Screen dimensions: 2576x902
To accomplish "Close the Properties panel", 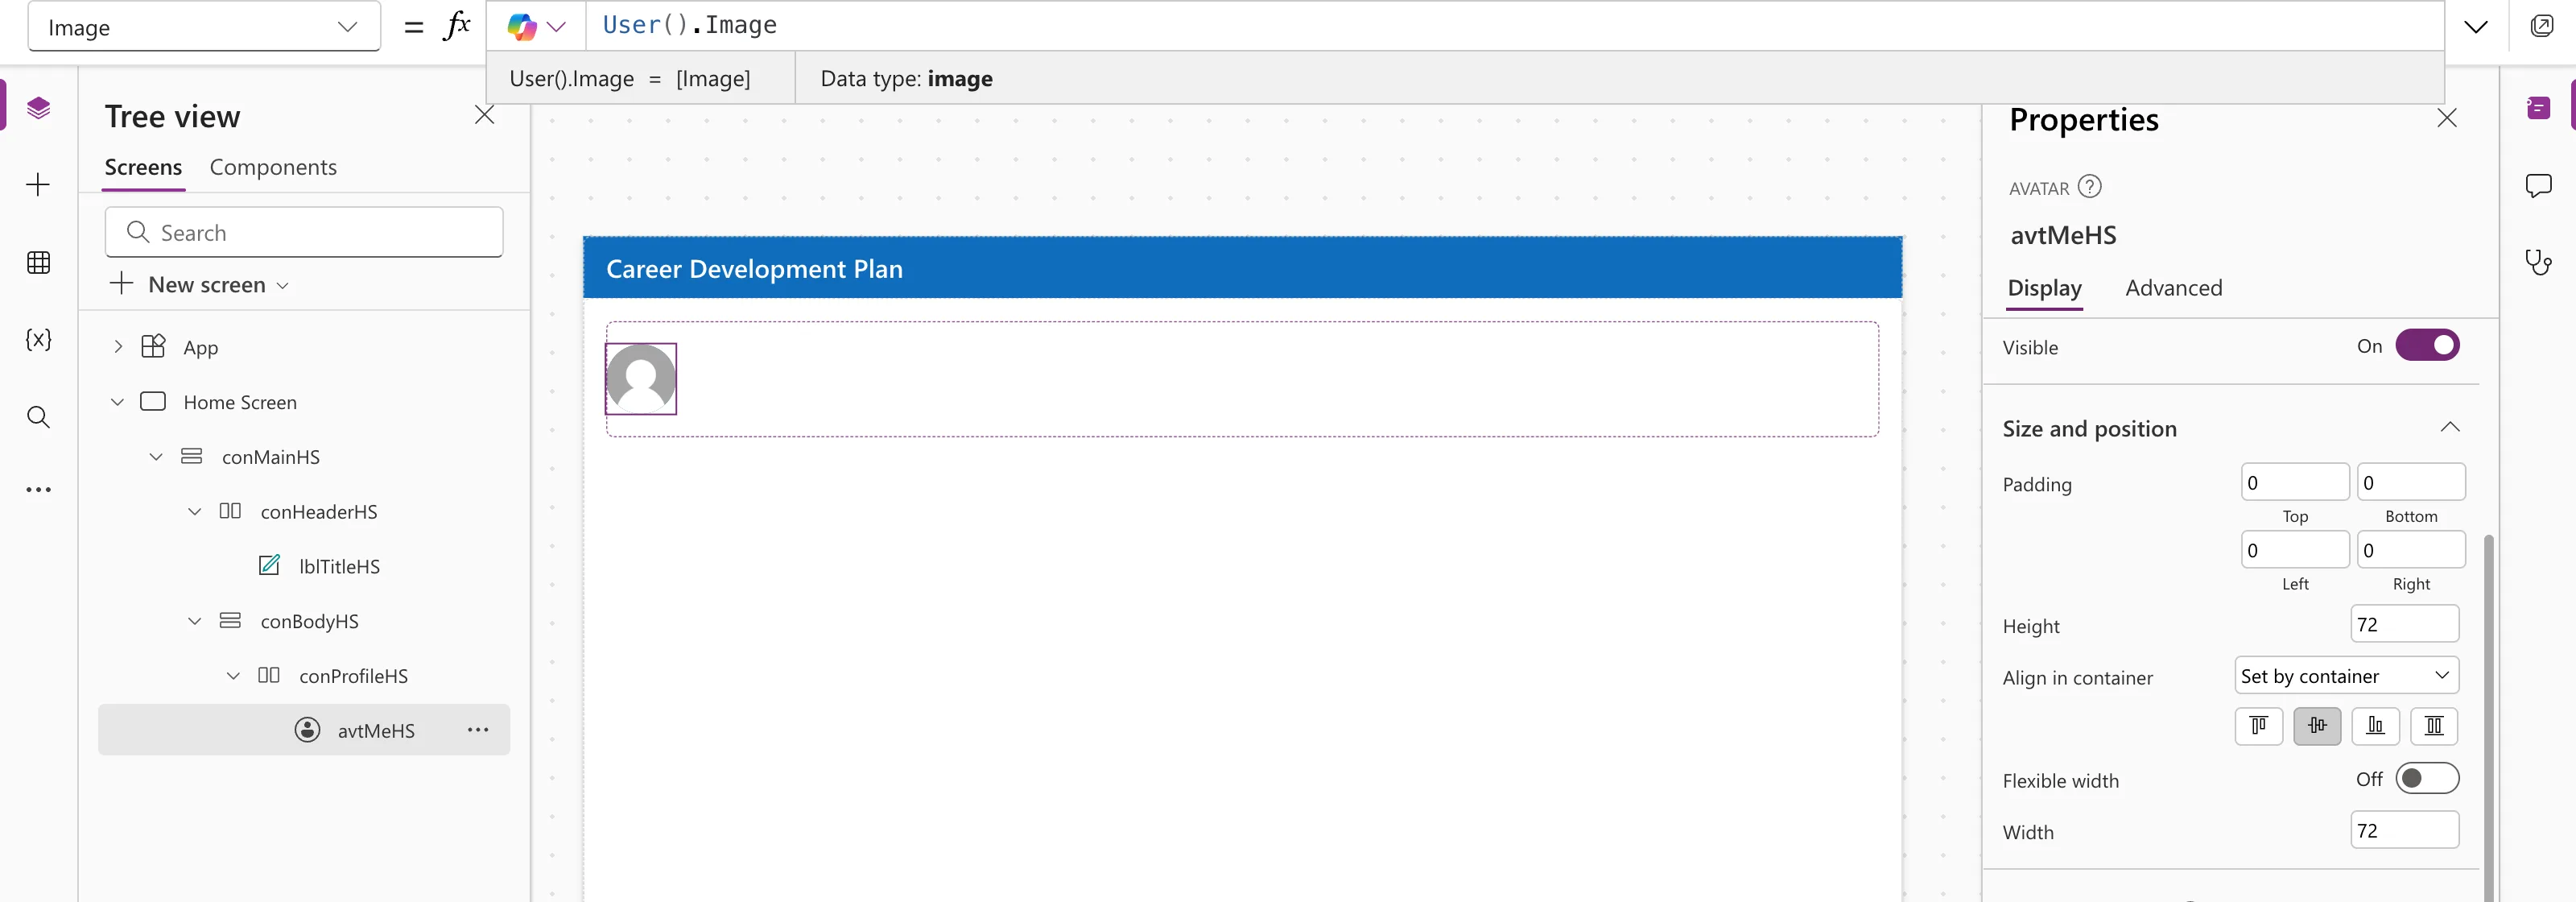I will pyautogui.click(x=2446, y=118).
